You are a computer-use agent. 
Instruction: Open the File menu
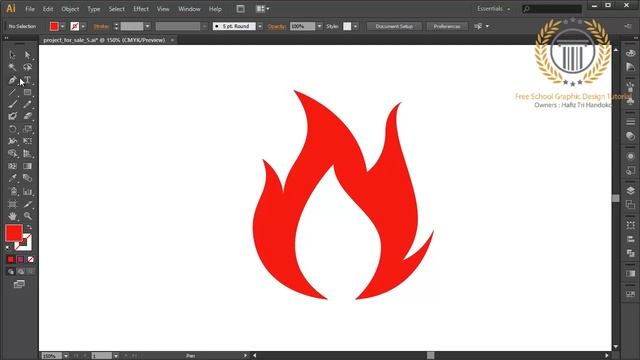[x=30, y=9]
